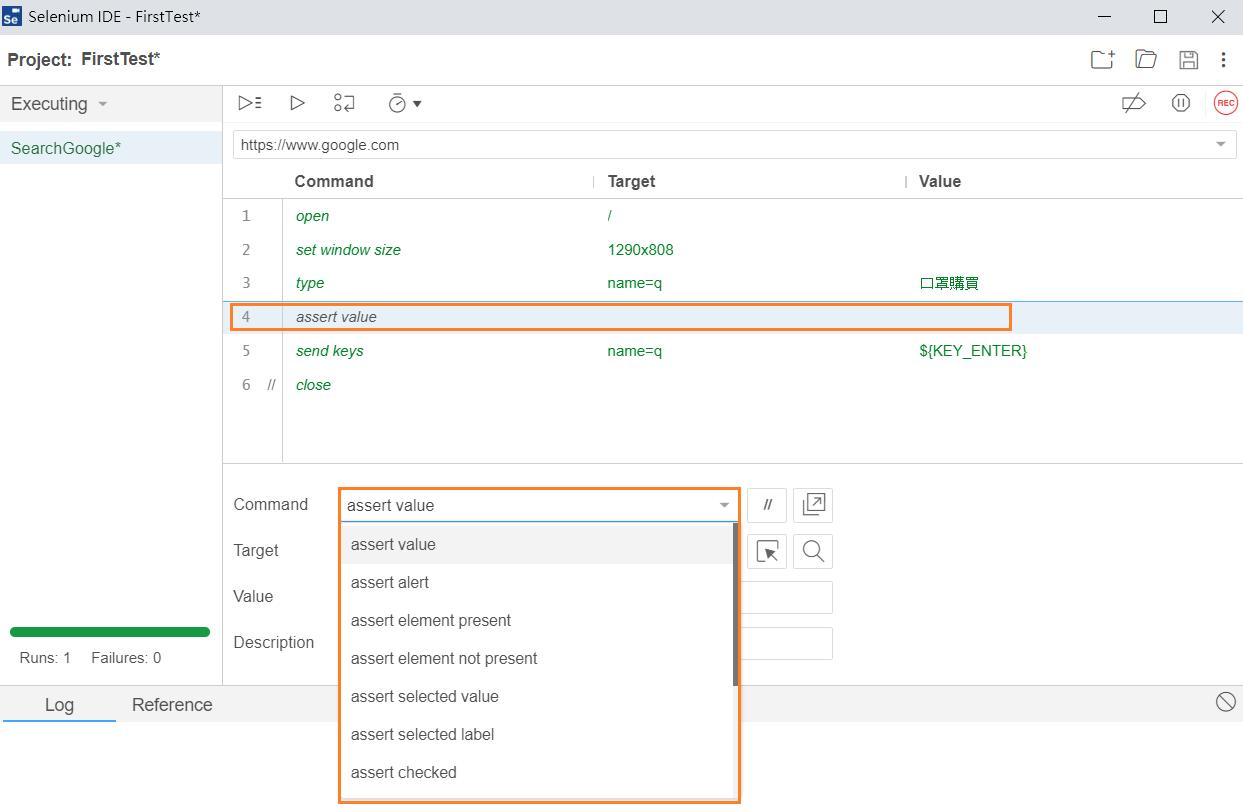Viewport: 1243px width, 812px height.
Task: Select the SearchGoogle test
Action: pyautogui.click(x=111, y=148)
